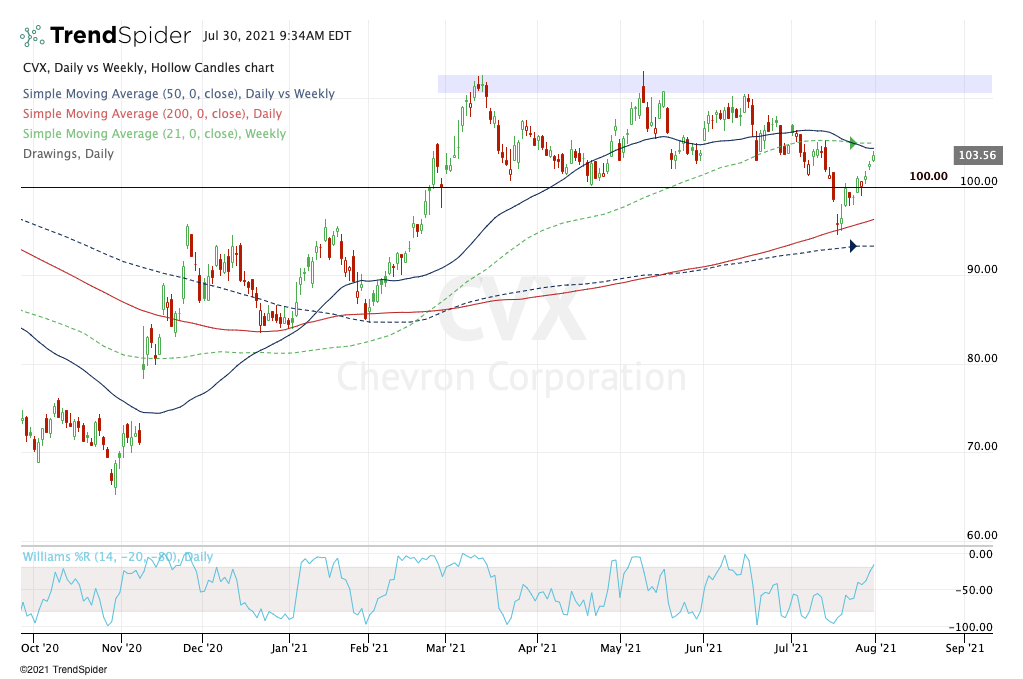Image resolution: width=1023 pixels, height=679 pixels.
Task: Click the -100.00 Williams %R axis value
Action: click(x=971, y=627)
